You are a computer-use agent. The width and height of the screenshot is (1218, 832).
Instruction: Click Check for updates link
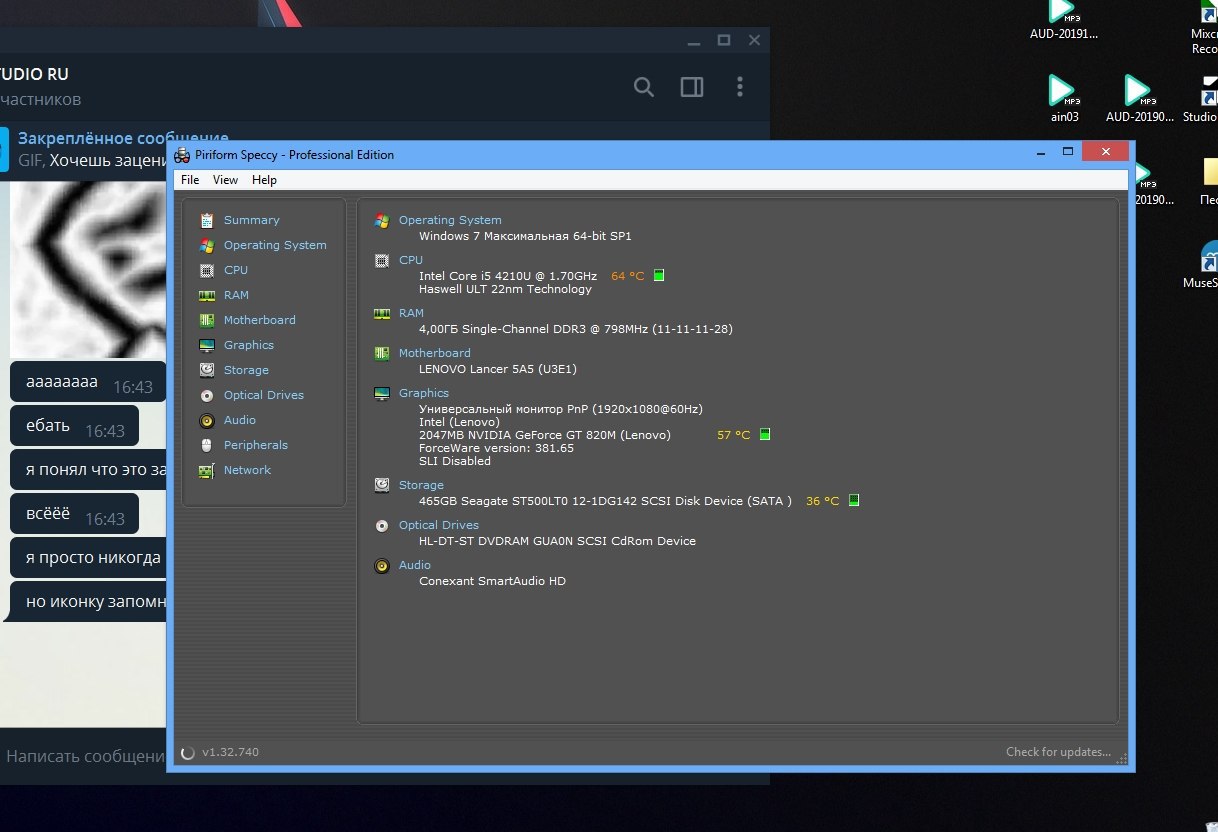click(1058, 752)
